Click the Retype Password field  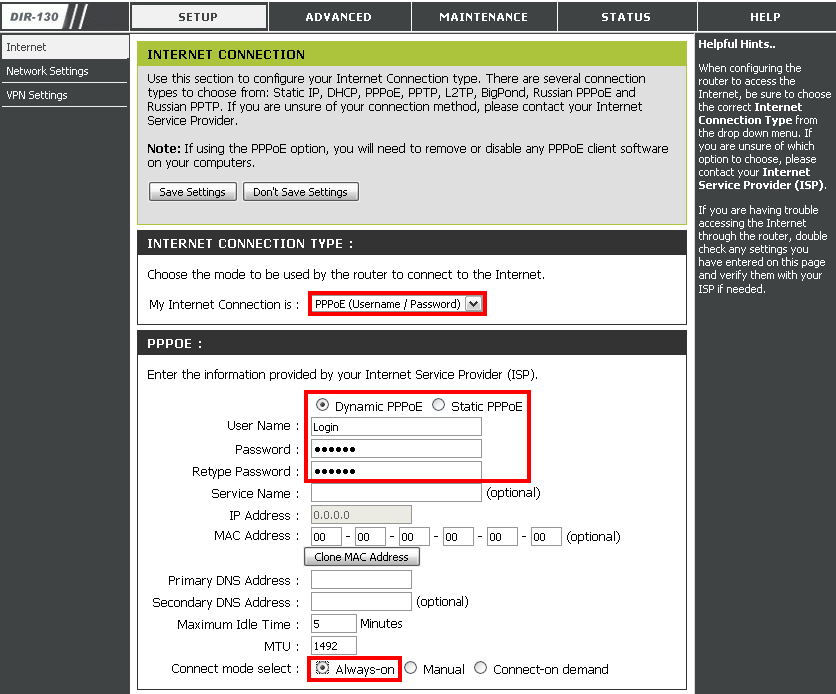click(x=396, y=471)
